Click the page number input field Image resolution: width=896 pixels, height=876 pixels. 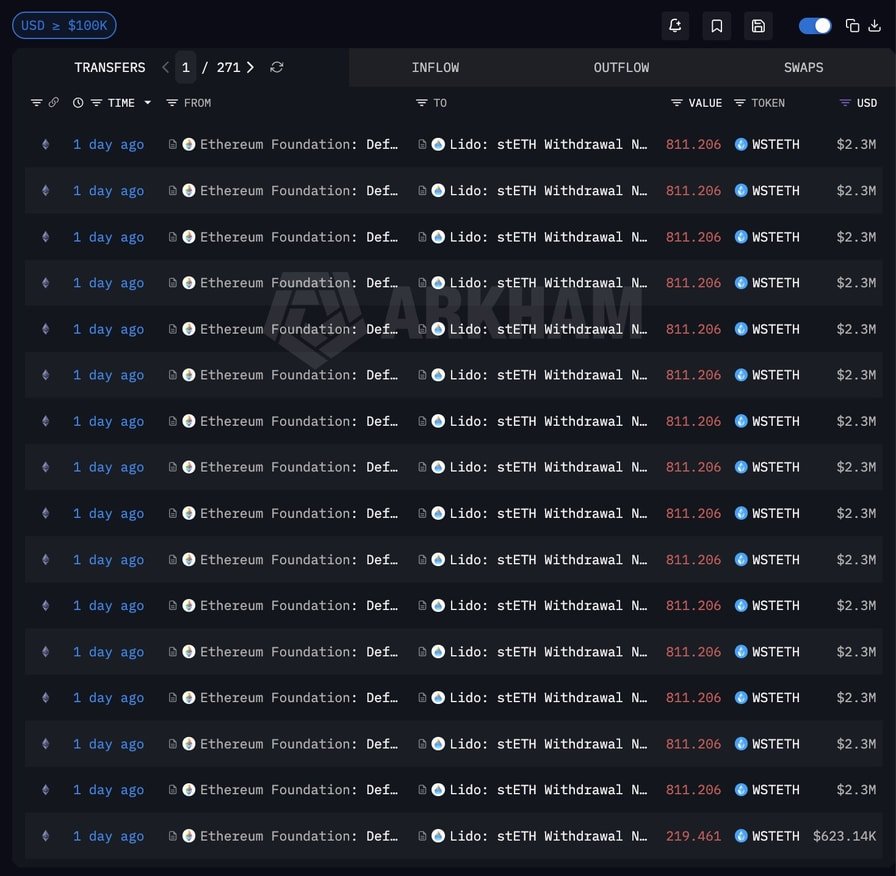pyautogui.click(x=186, y=67)
